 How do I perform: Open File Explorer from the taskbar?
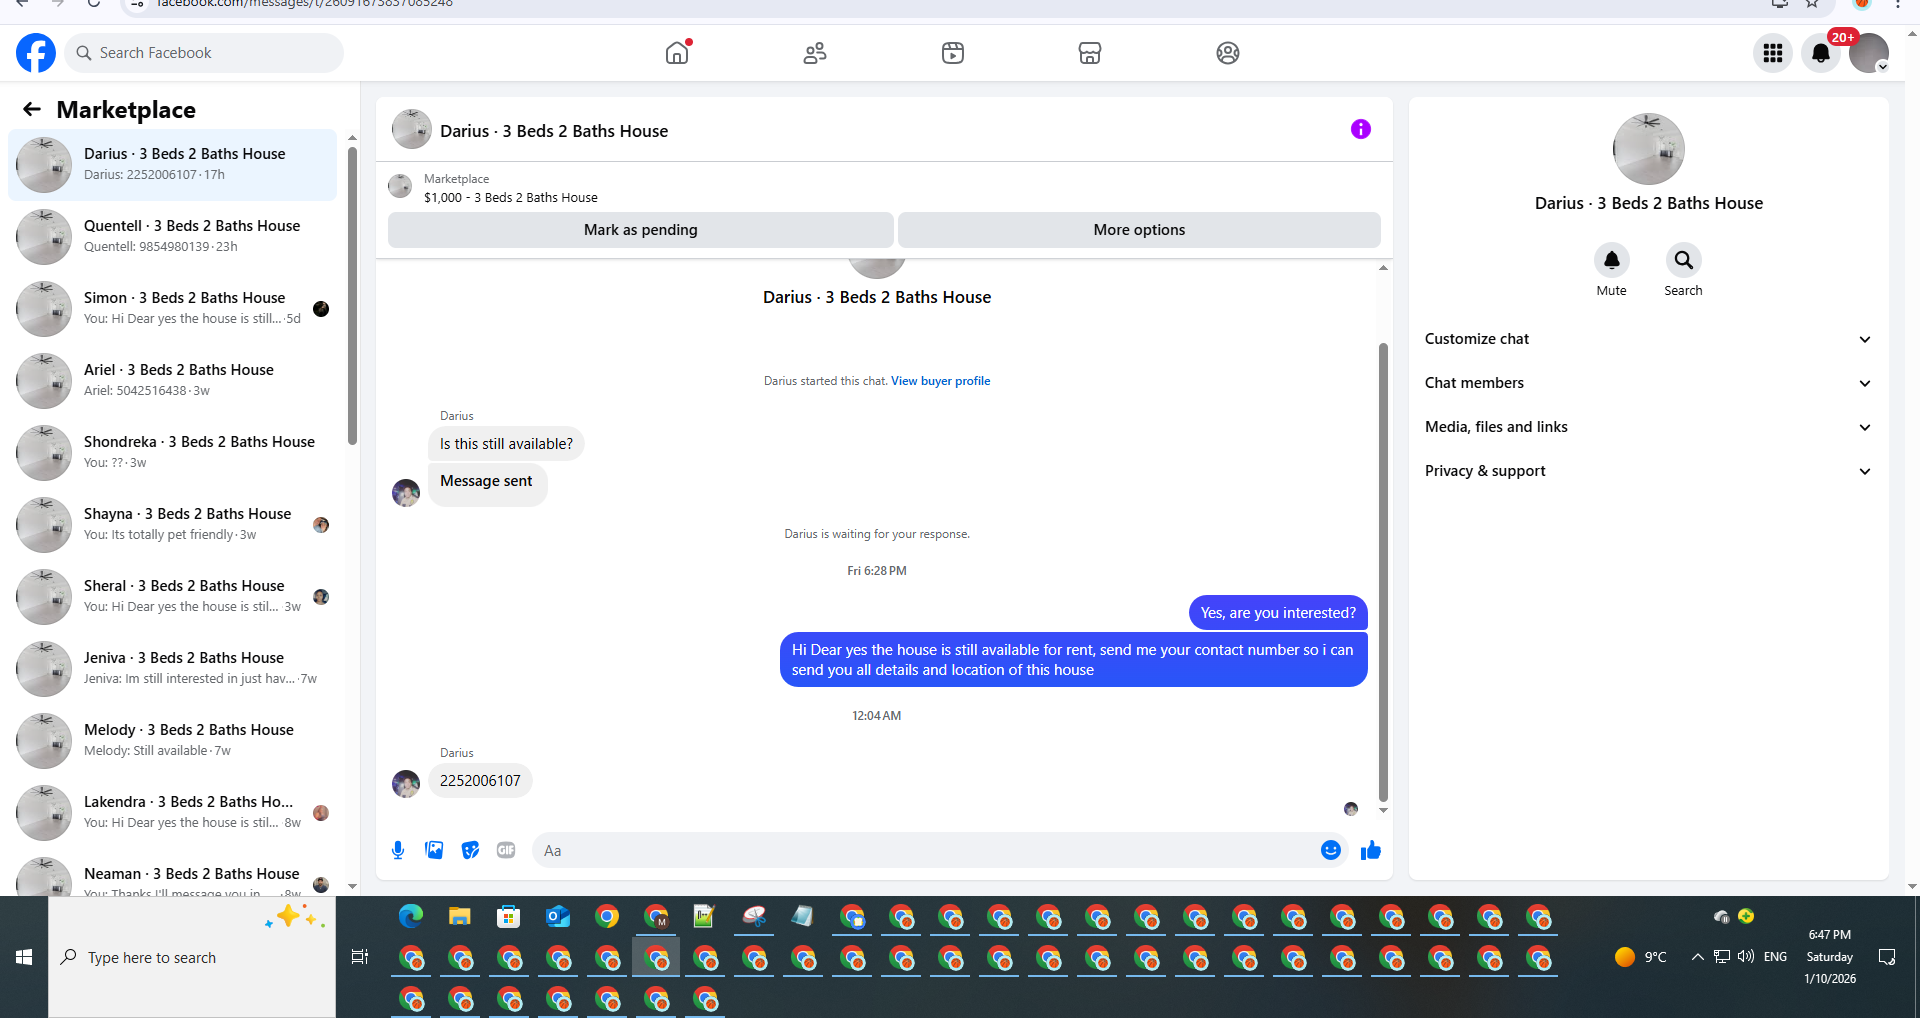pyautogui.click(x=460, y=916)
